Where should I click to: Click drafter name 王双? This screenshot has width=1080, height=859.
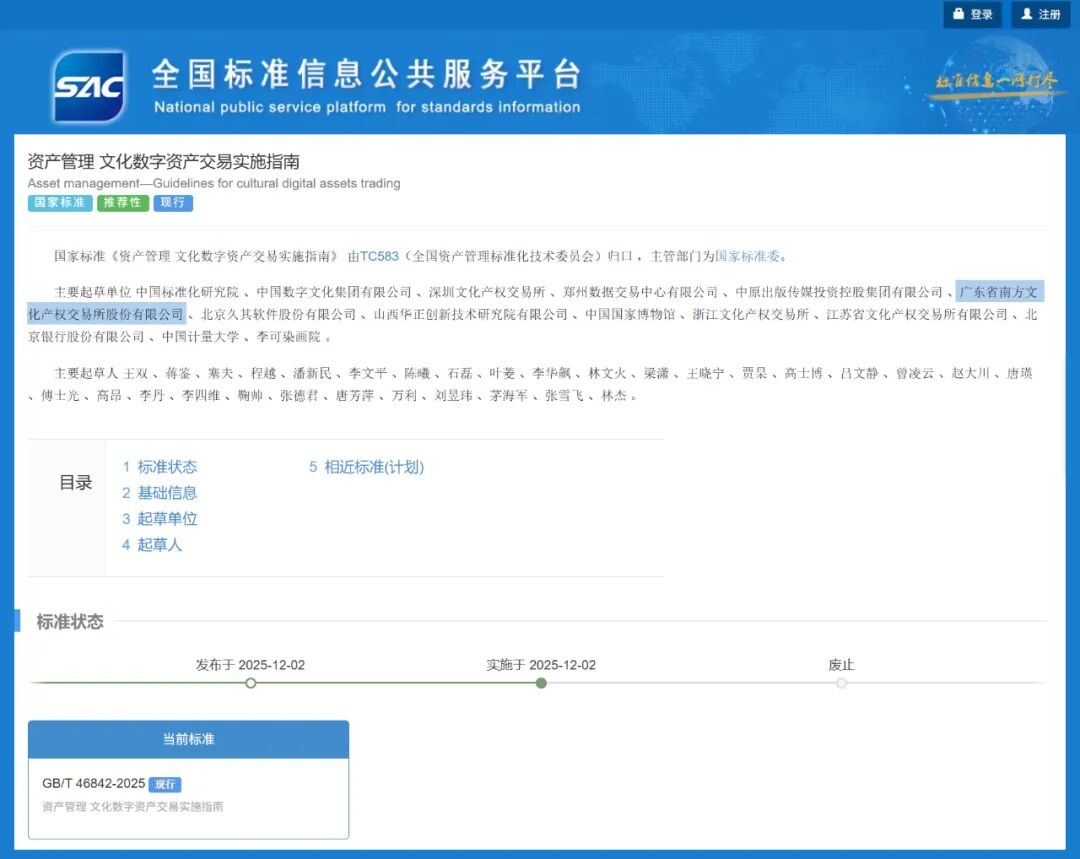[x=136, y=373]
